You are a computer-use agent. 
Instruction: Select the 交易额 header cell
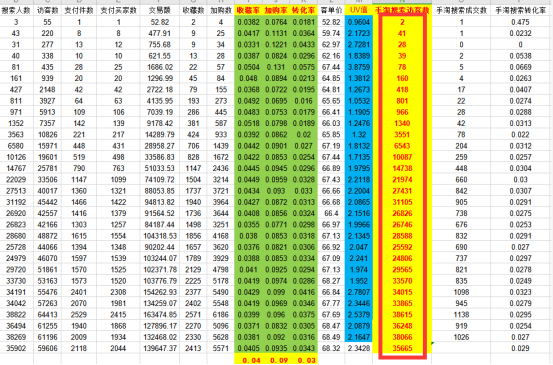(160, 11)
